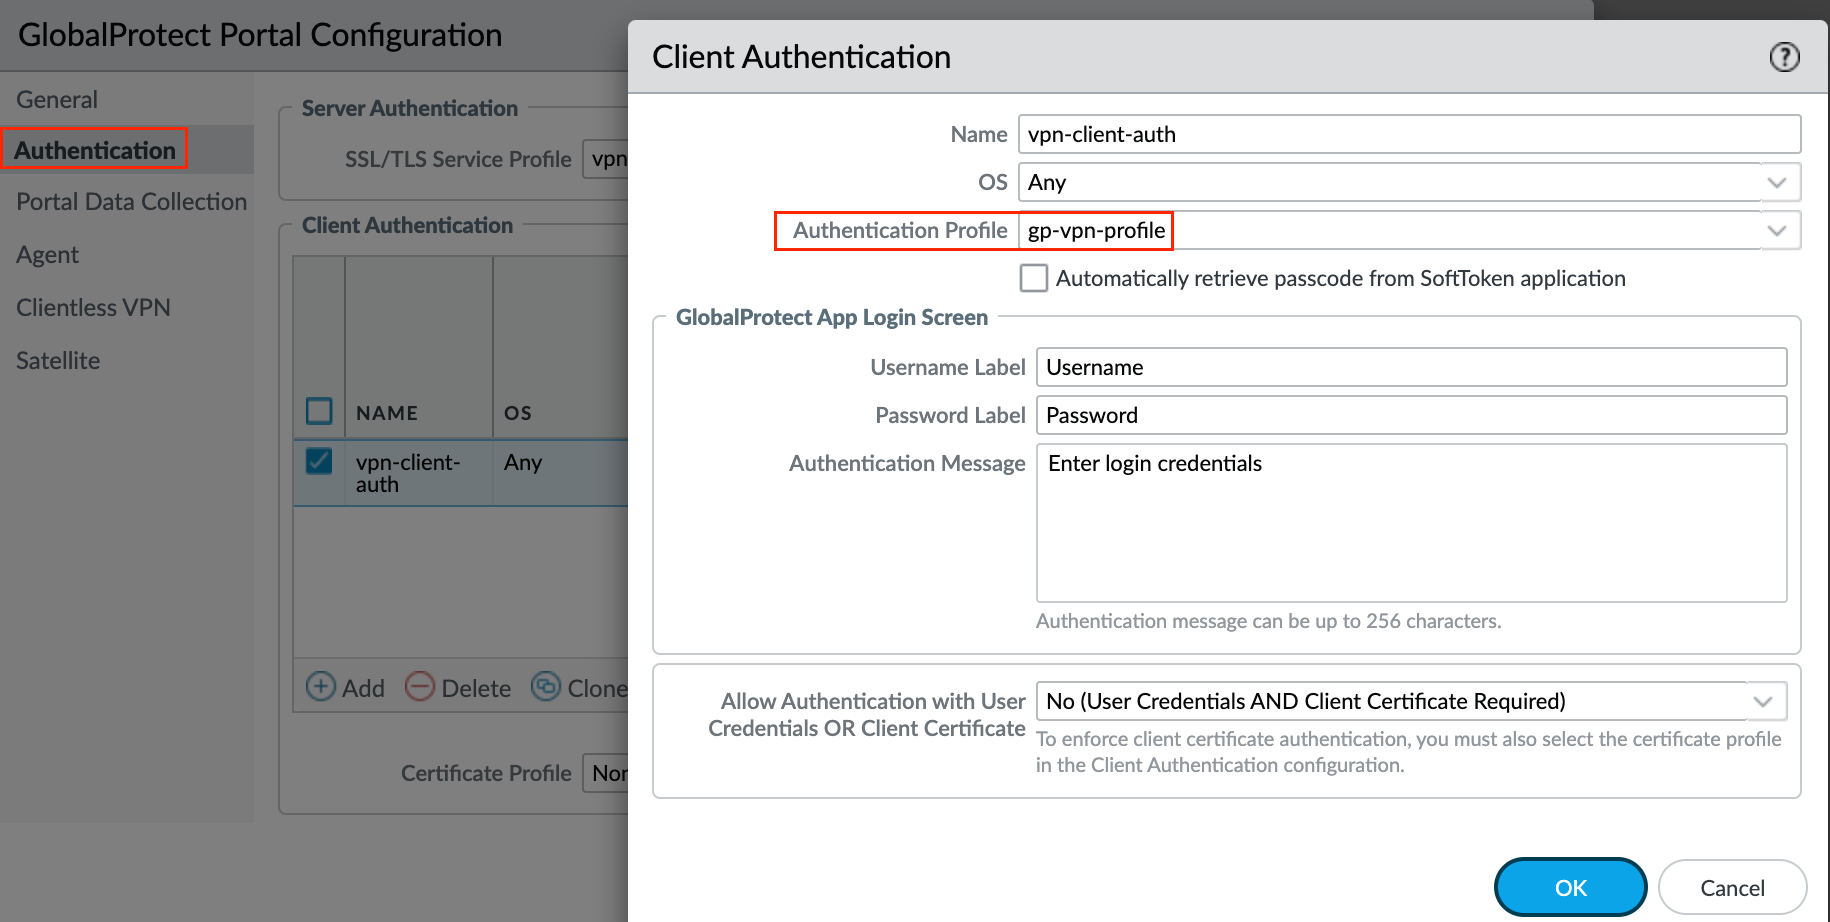
Task: Toggle the select-all checkbox in the table header
Action: pyautogui.click(x=318, y=410)
